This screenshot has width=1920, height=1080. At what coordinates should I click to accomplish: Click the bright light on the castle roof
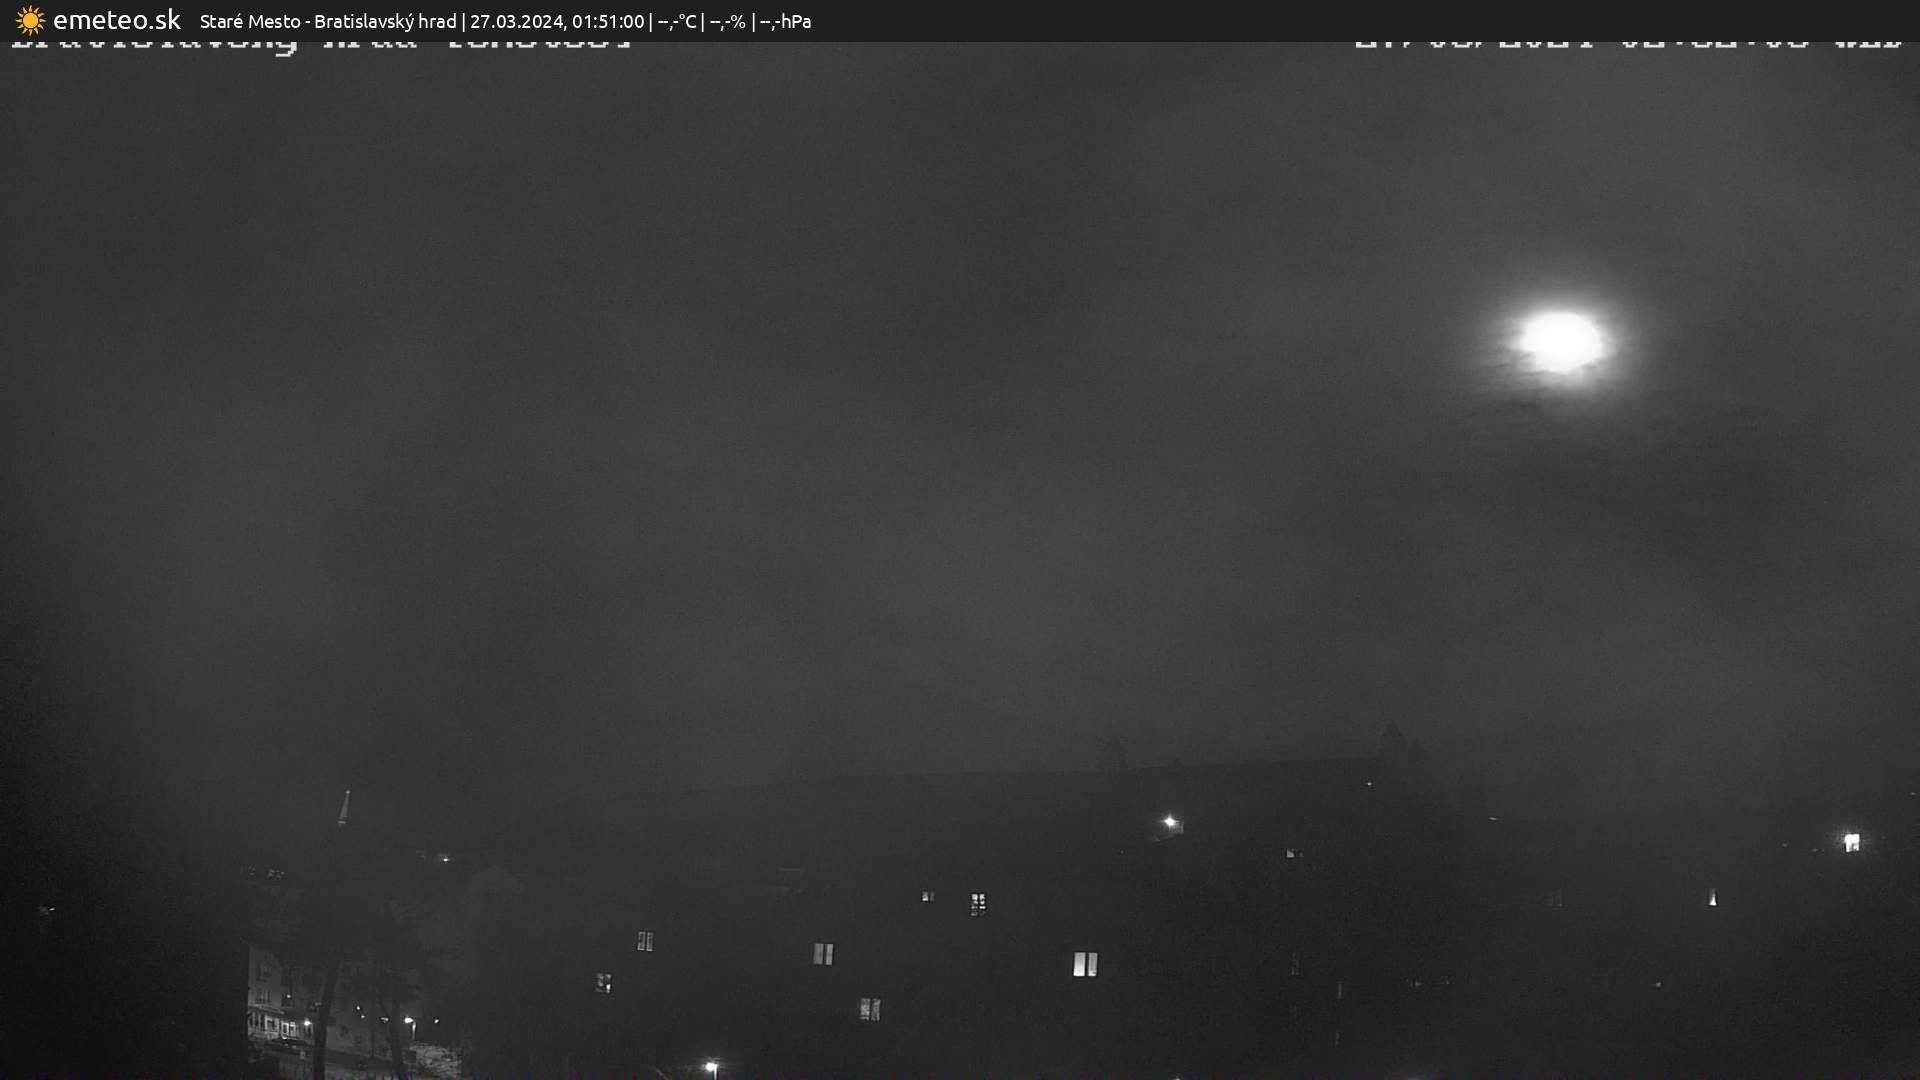coord(1170,822)
